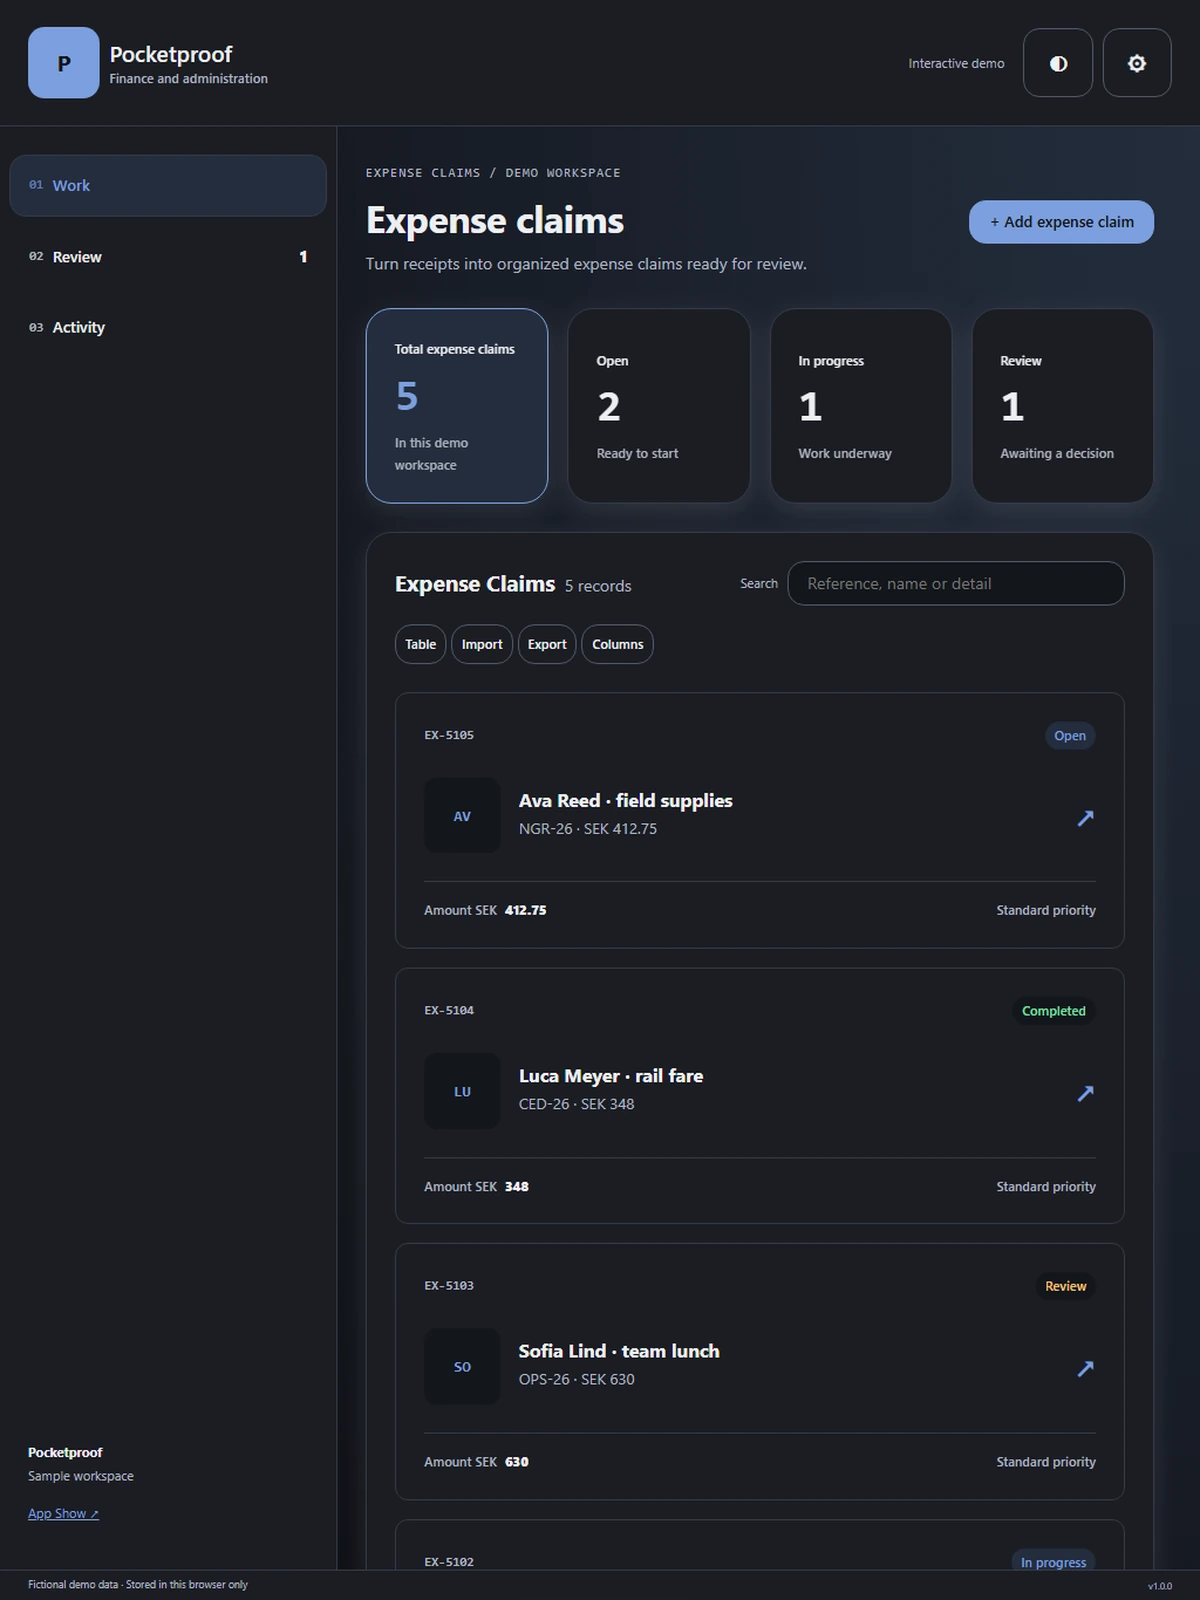Follow the App Show link

tap(63, 1513)
